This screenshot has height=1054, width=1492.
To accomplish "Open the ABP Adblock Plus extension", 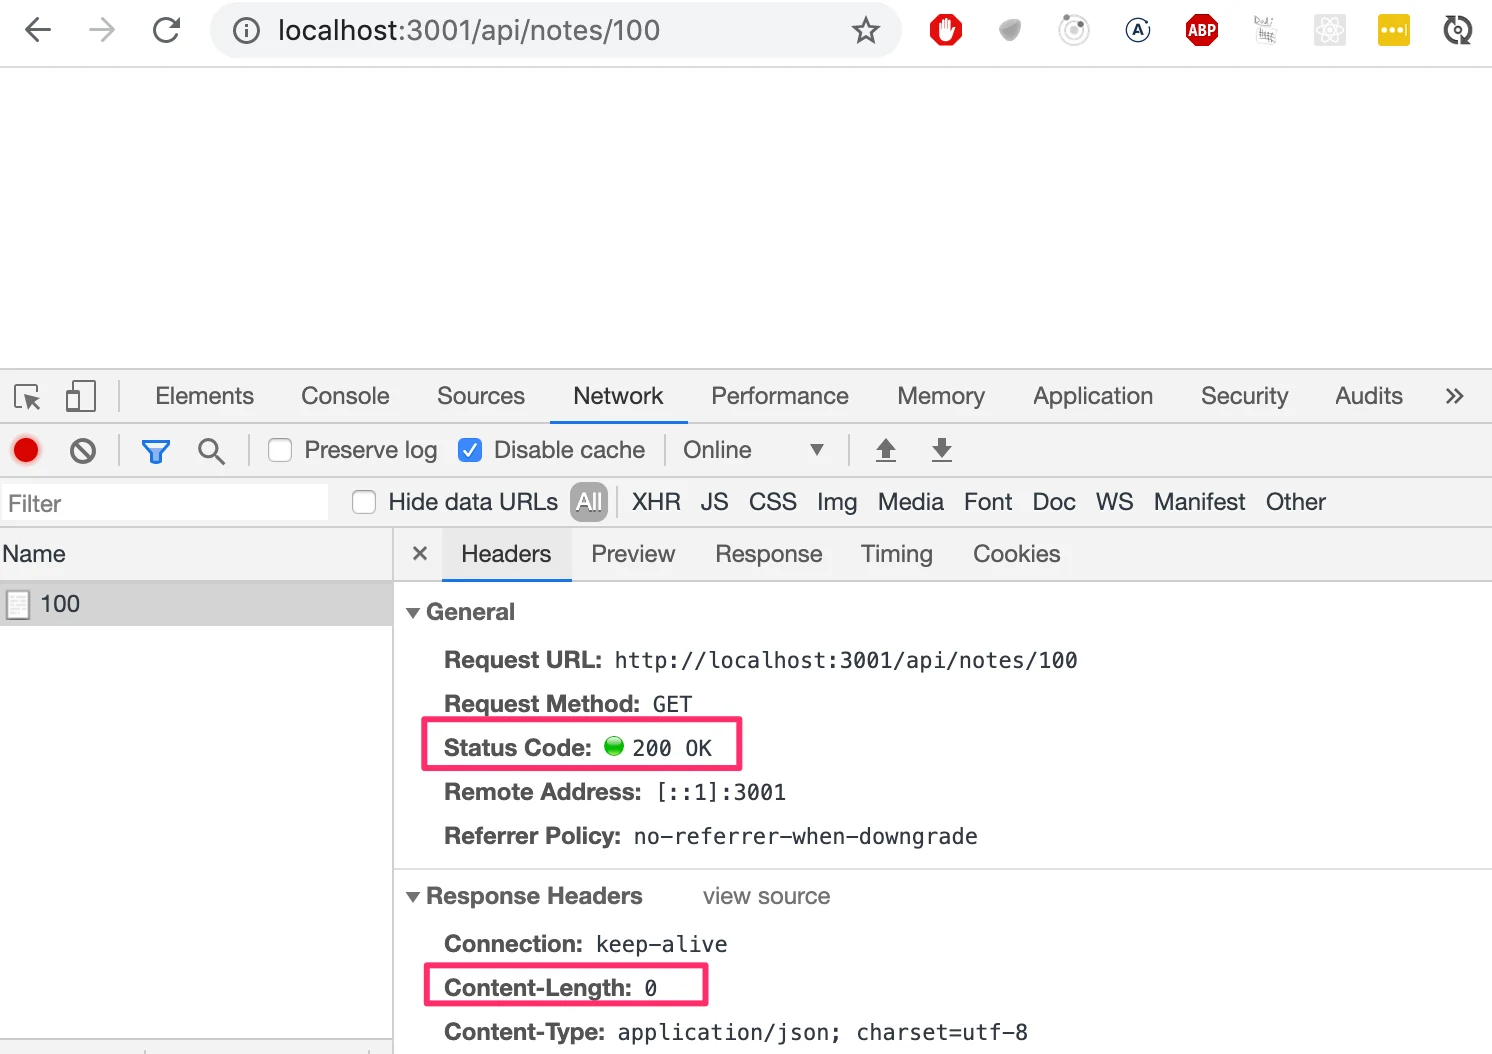I will 1202,31.
